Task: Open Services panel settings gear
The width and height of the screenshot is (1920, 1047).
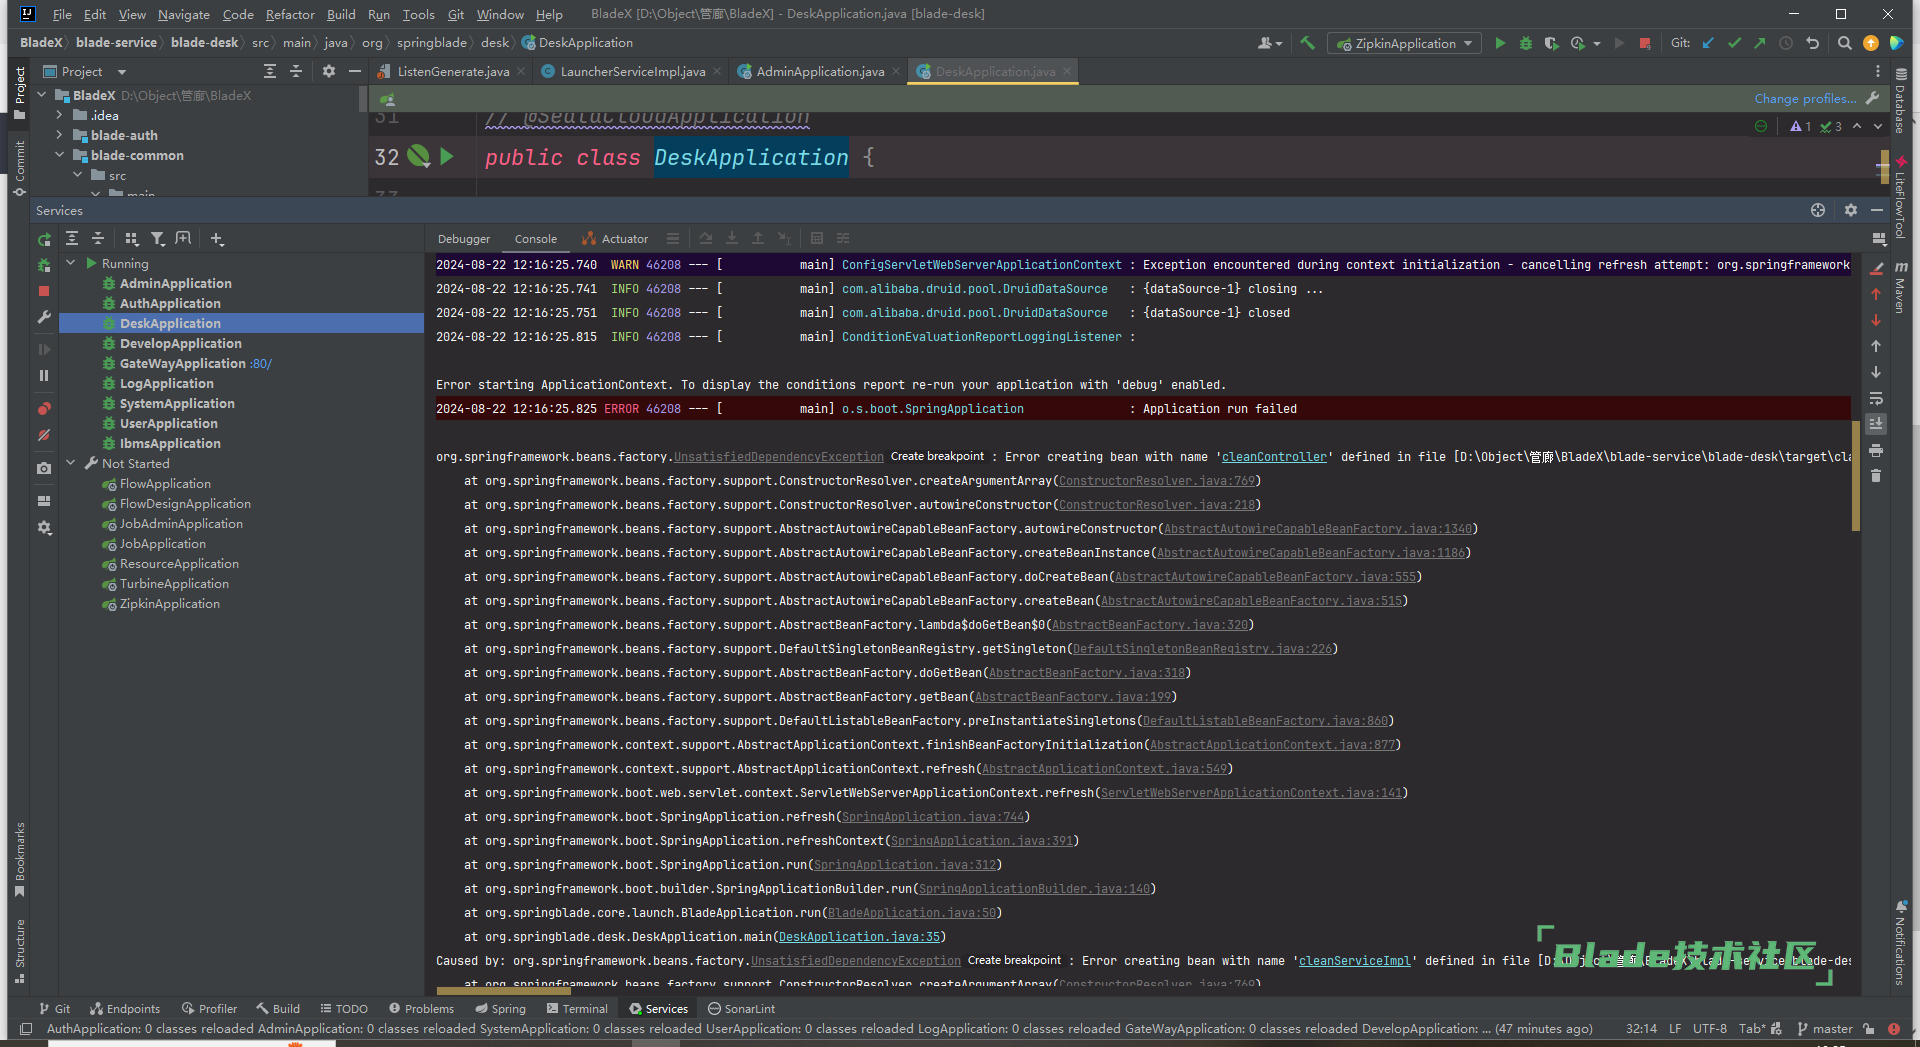Action: (x=1851, y=210)
